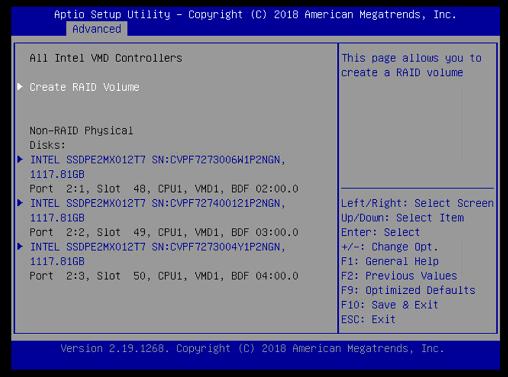Click 'Port 2:2, Slot 49' info line

164,232
